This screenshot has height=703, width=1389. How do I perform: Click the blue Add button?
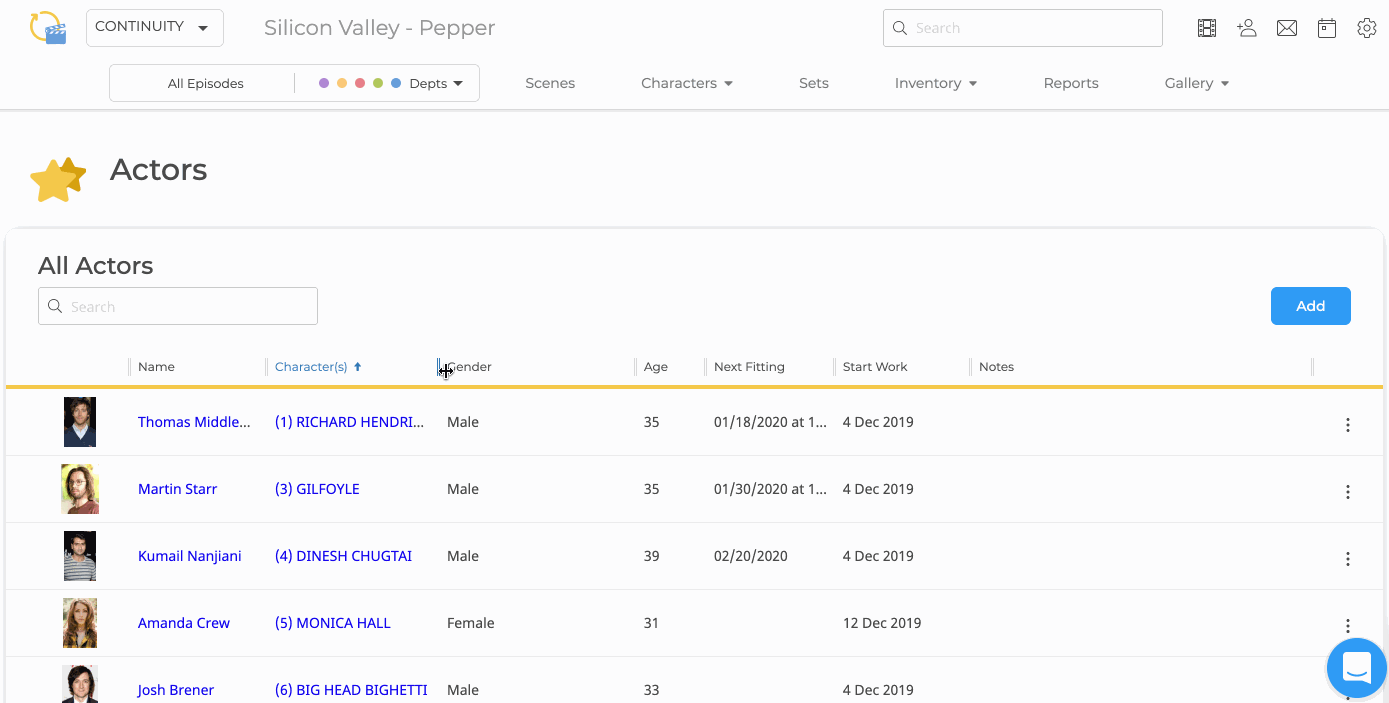click(x=1311, y=306)
